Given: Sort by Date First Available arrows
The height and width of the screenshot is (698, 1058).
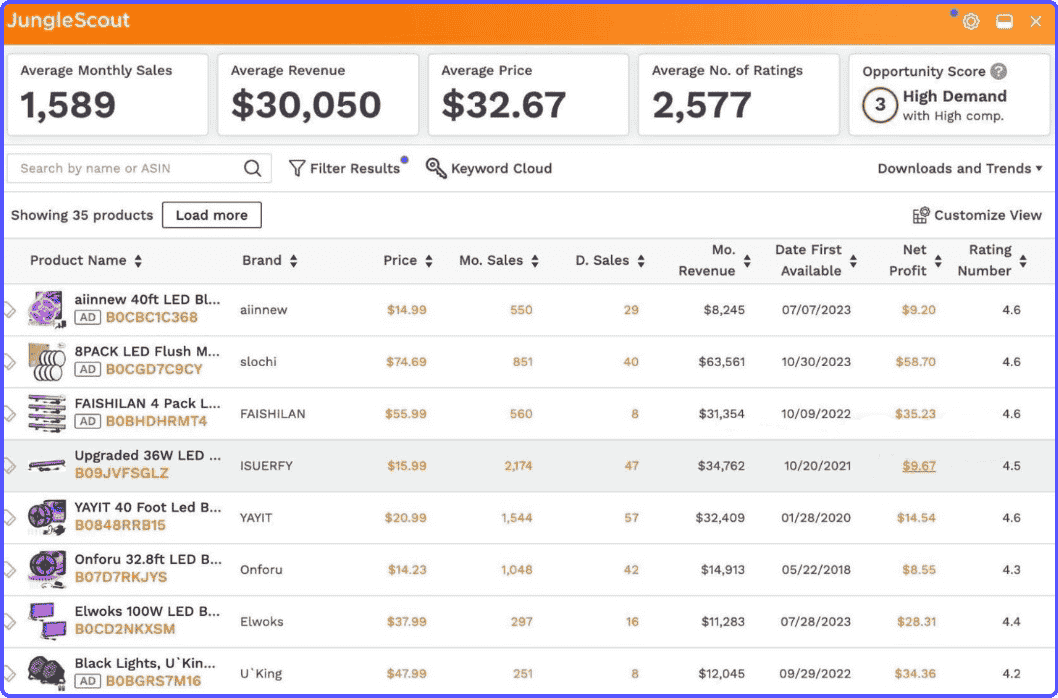Looking at the screenshot, I should [x=854, y=261].
